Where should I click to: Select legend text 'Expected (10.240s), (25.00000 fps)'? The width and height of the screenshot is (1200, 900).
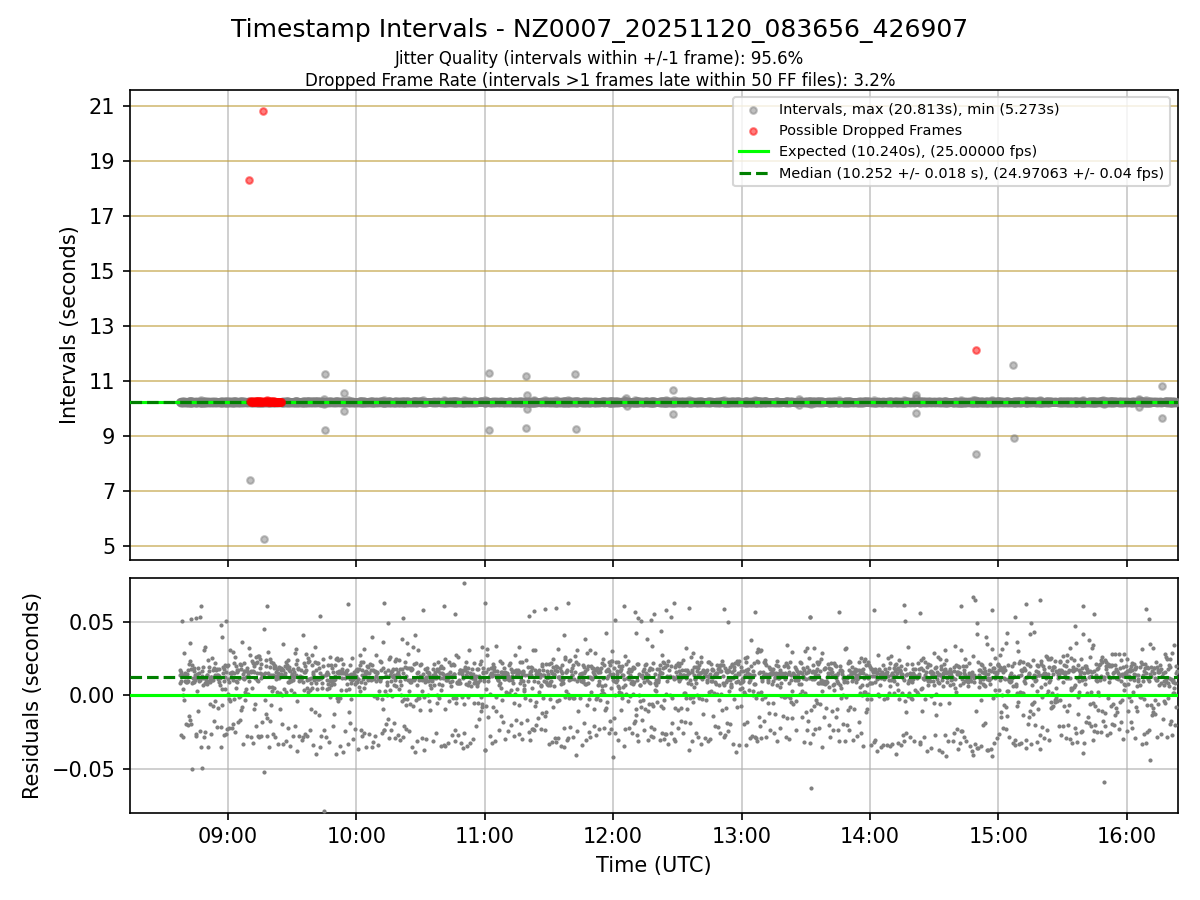(908, 151)
